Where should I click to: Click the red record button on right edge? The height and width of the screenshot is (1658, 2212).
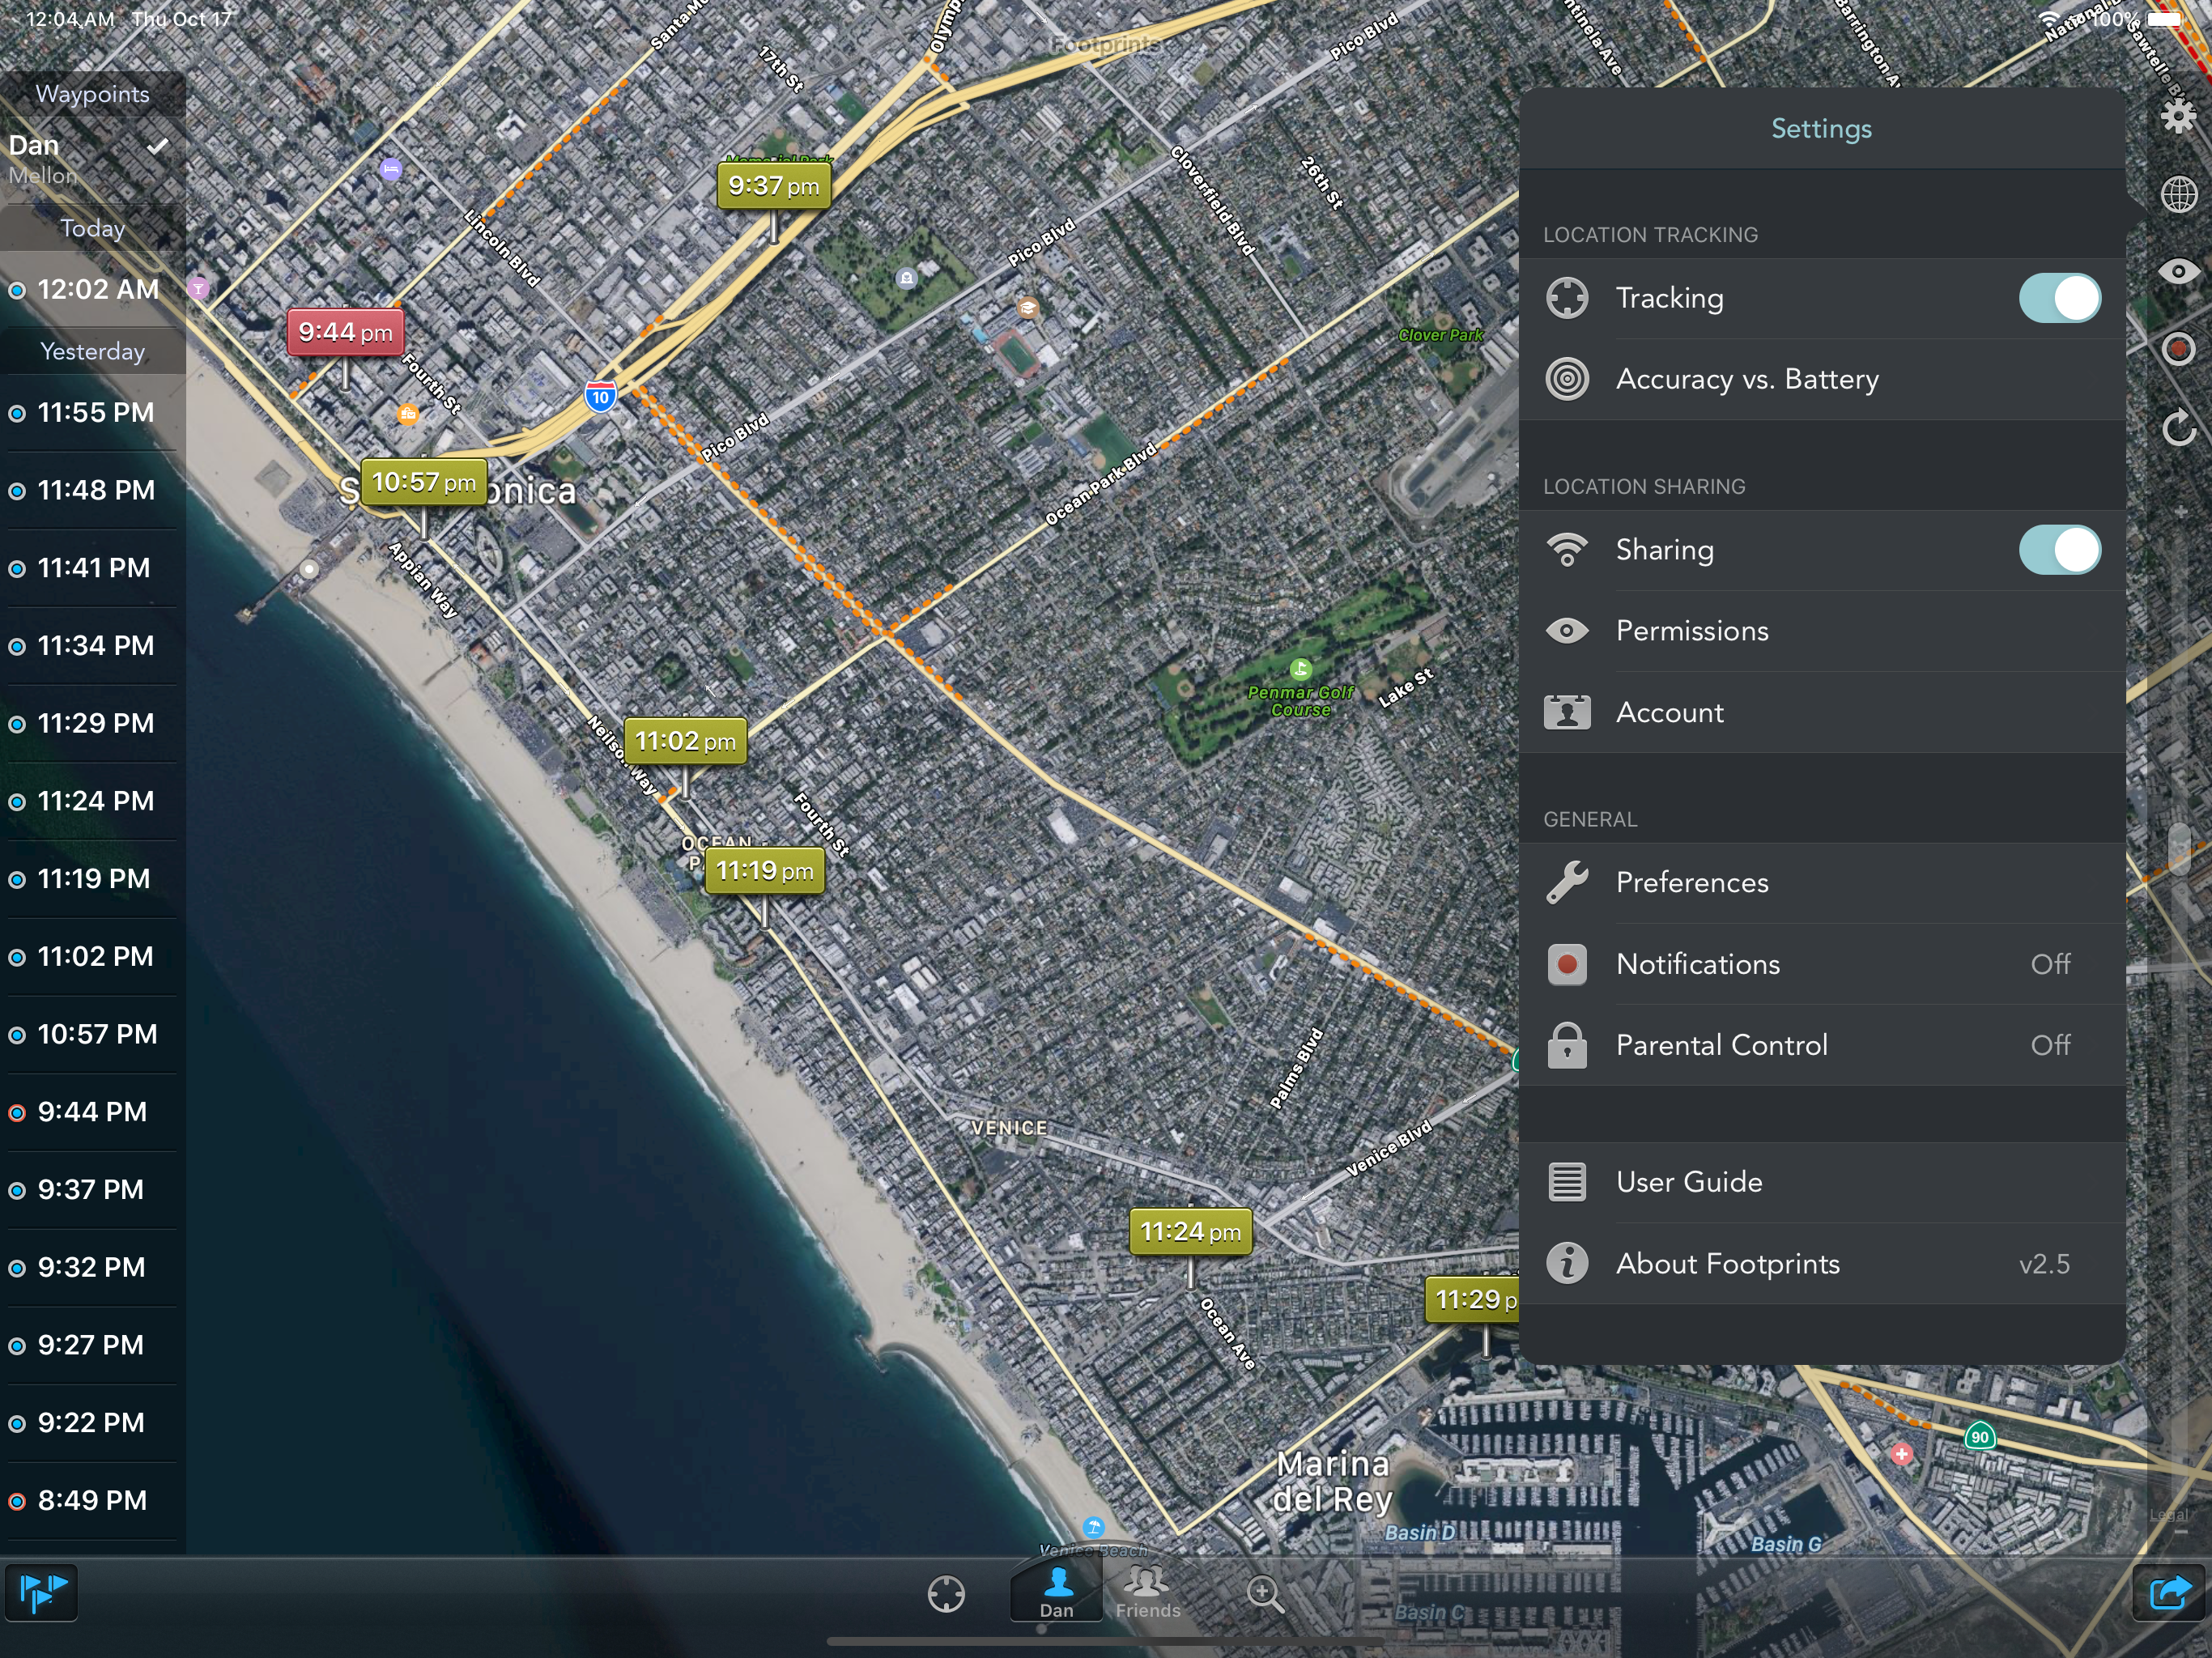2178,349
